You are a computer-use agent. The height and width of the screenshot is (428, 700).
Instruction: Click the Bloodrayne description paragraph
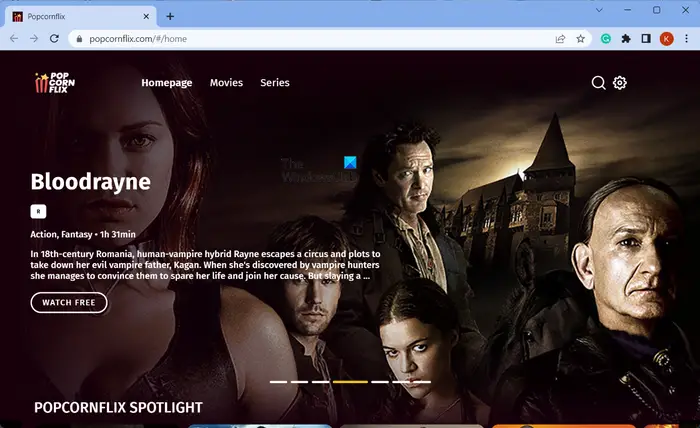[x=205, y=265]
